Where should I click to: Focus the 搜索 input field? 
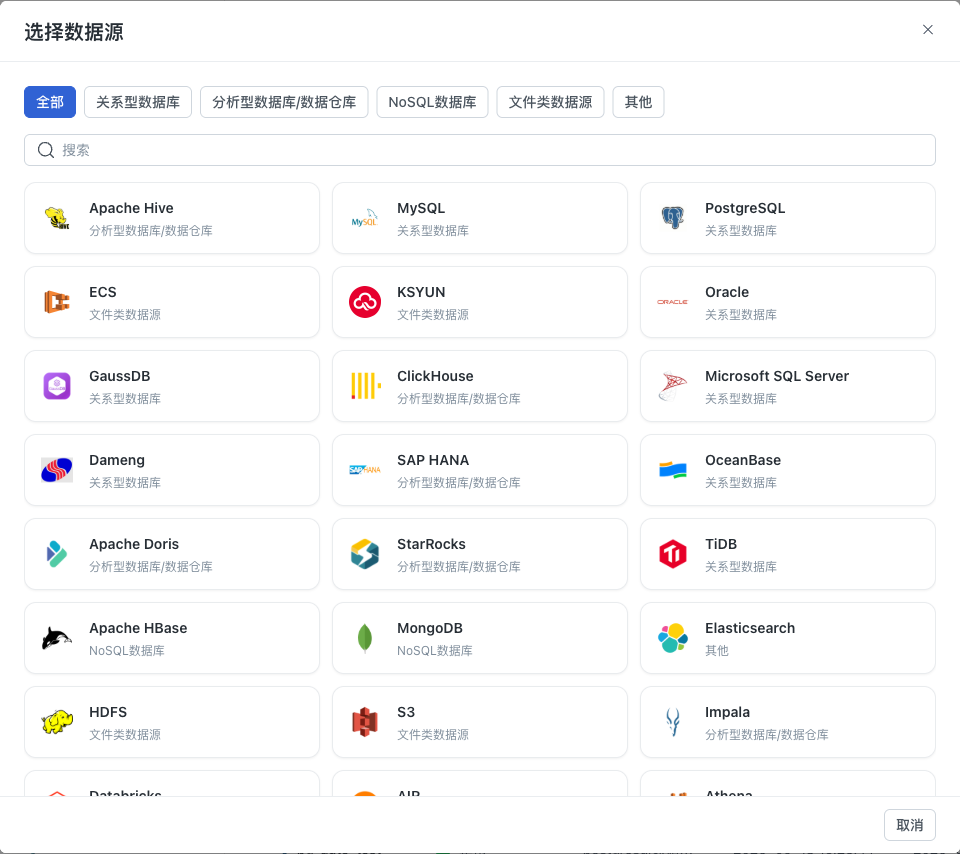click(x=480, y=150)
